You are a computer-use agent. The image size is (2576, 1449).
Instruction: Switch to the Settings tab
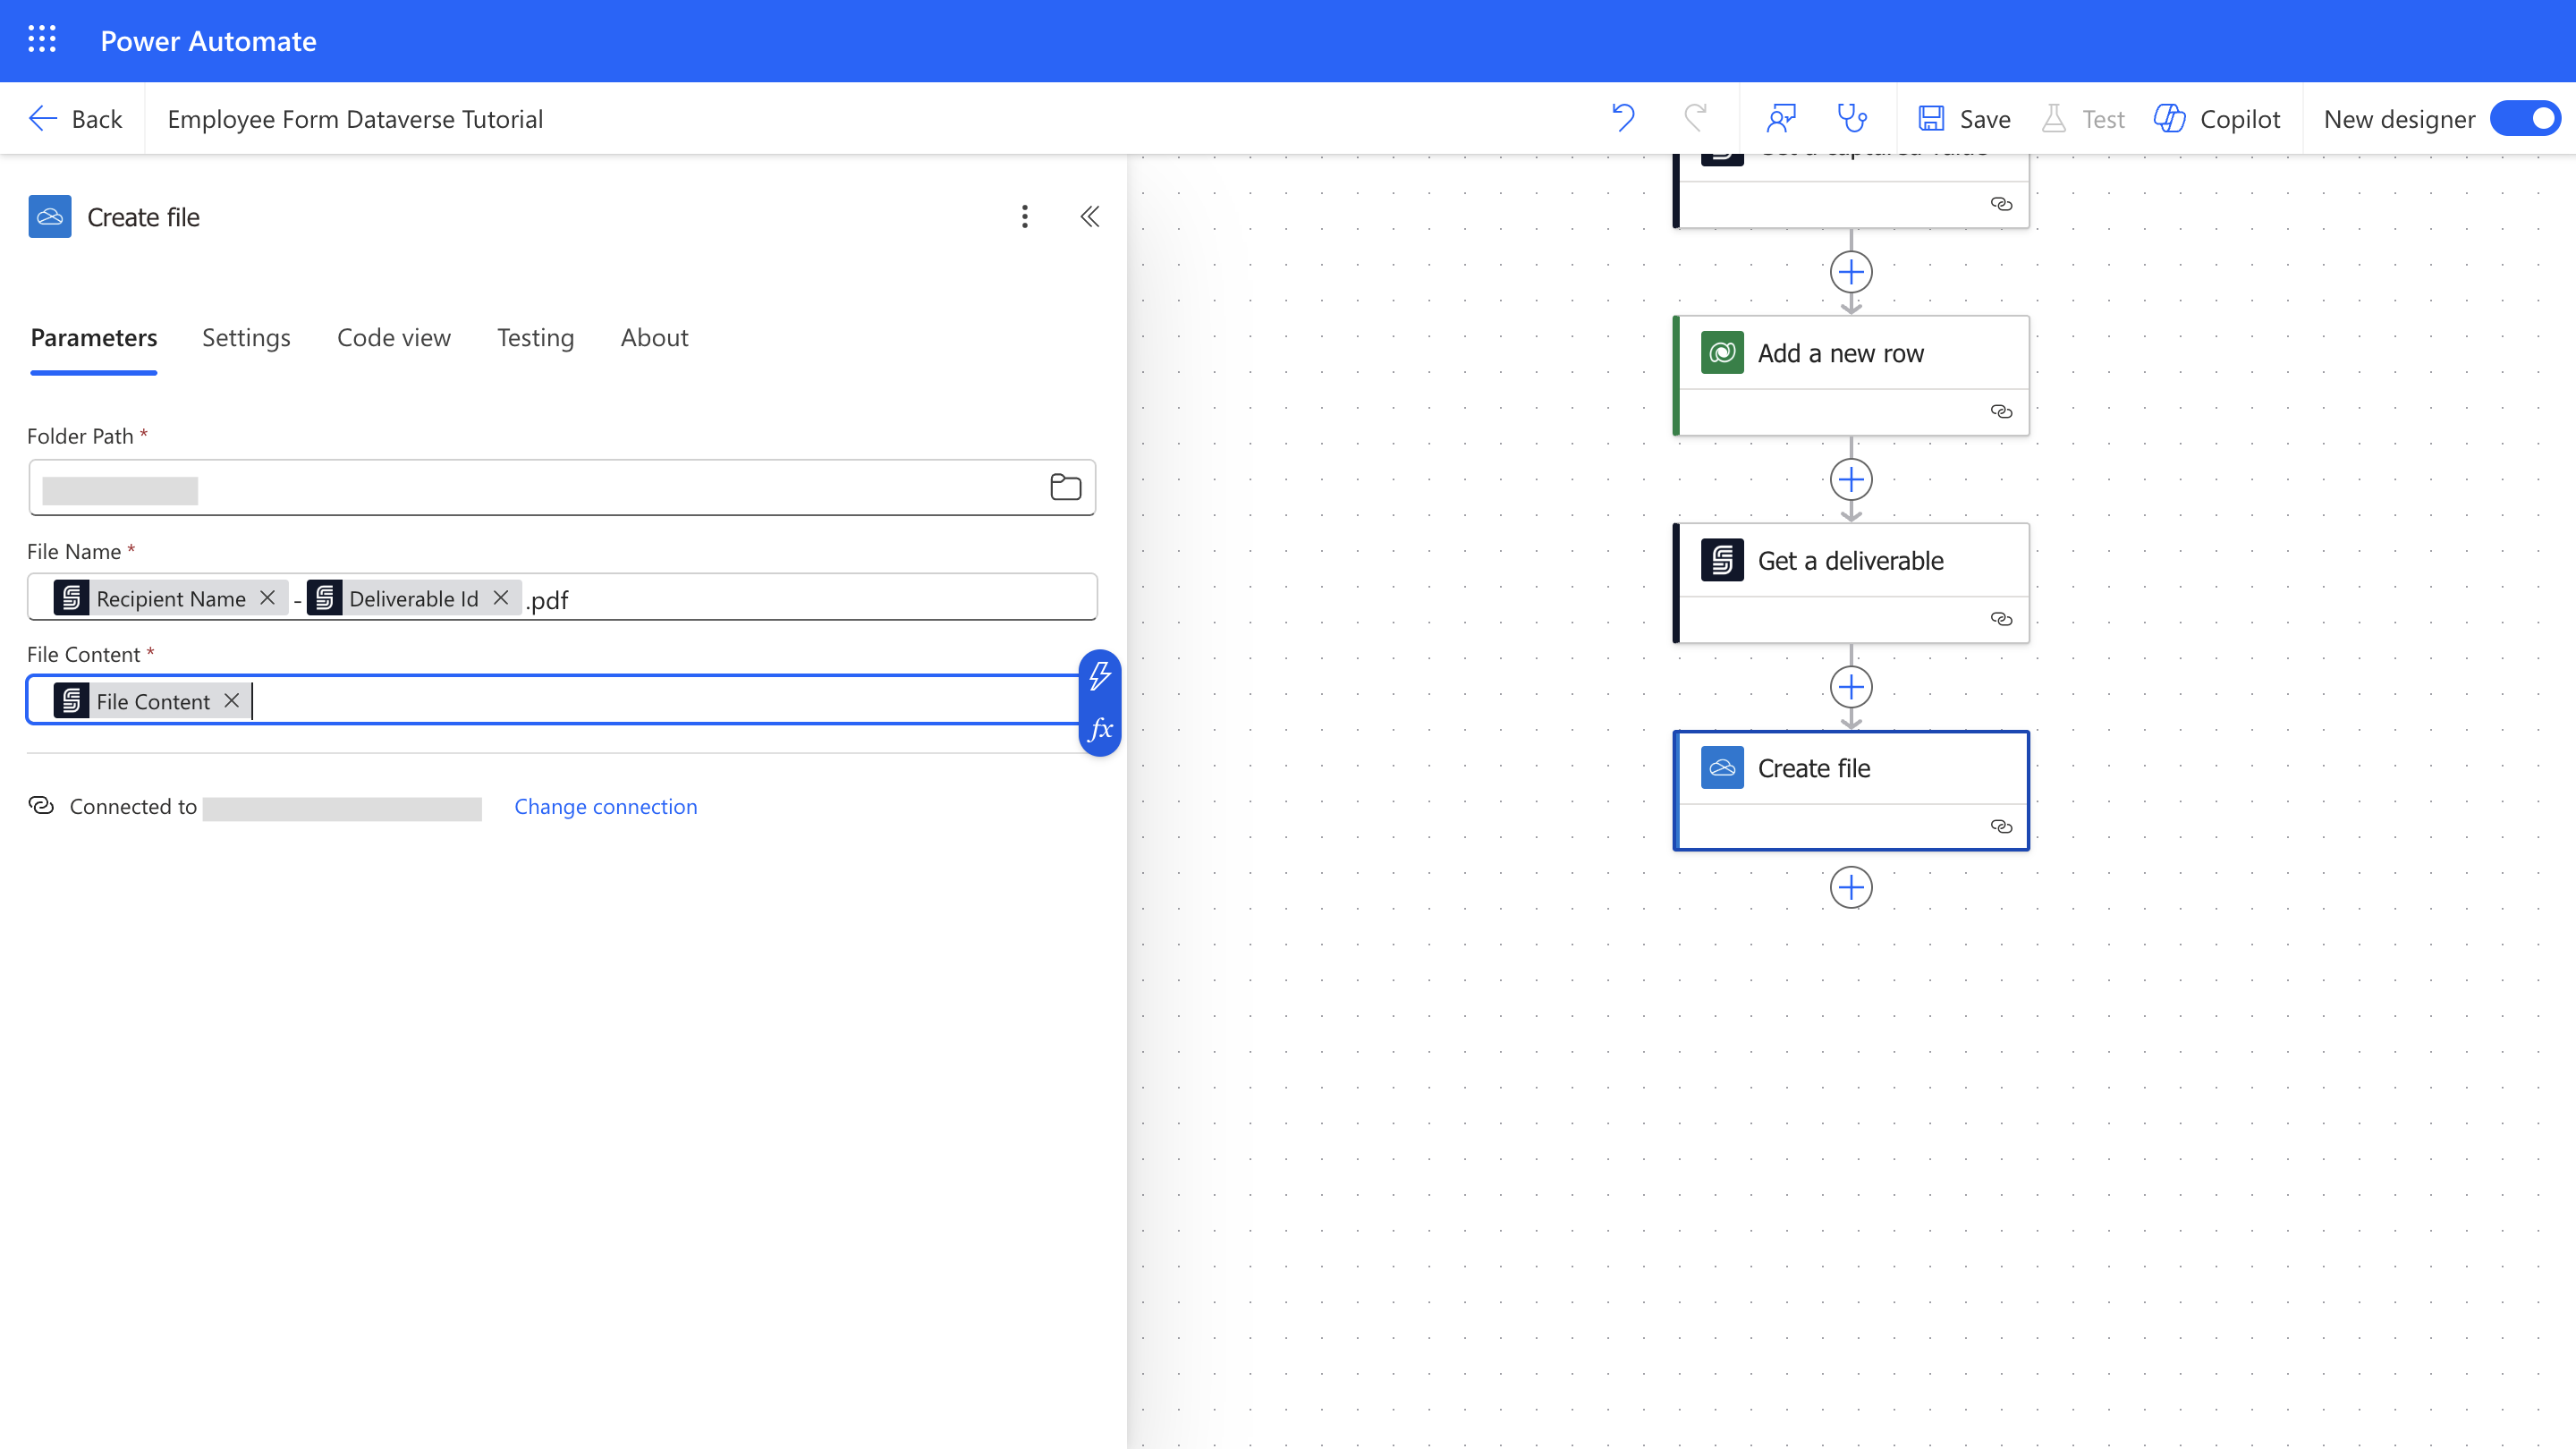[x=246, y=338]
